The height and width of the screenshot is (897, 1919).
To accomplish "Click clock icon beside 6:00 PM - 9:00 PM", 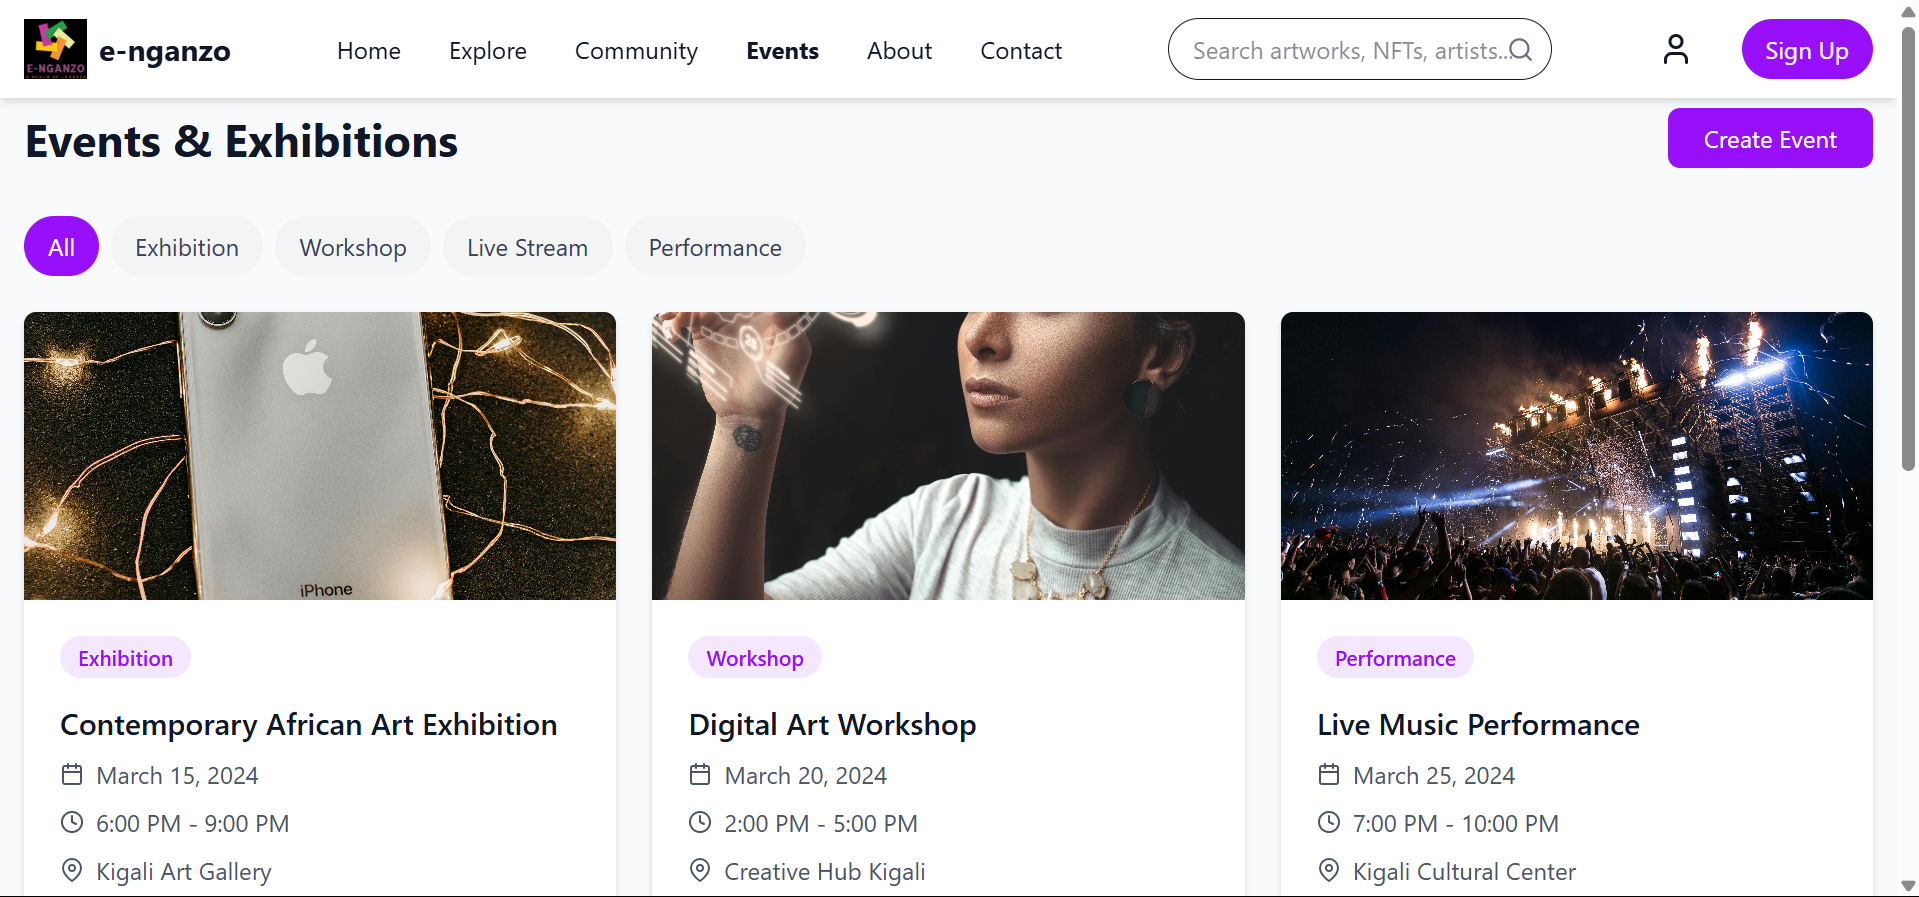I will (x=72, y=823).
